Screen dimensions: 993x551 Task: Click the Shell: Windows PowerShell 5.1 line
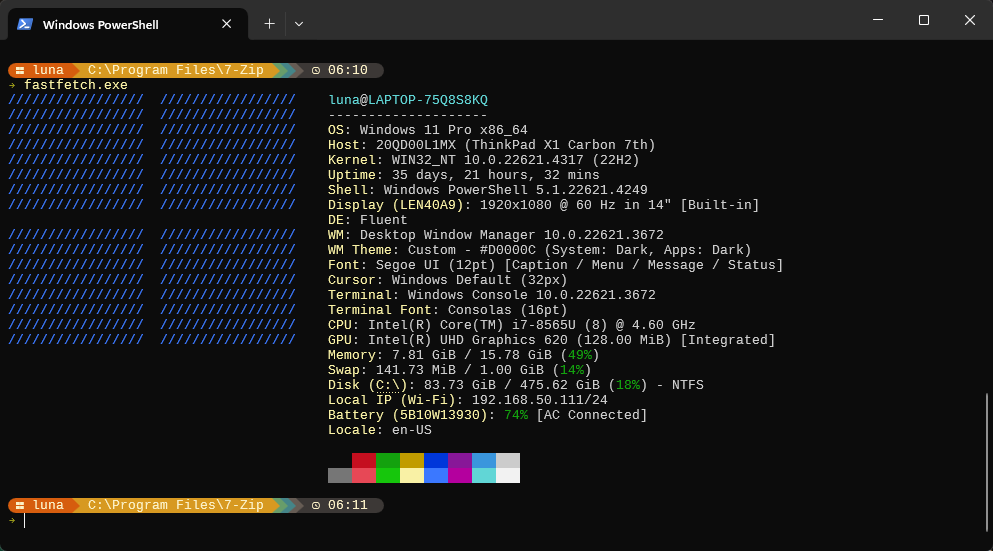[488, 190]
